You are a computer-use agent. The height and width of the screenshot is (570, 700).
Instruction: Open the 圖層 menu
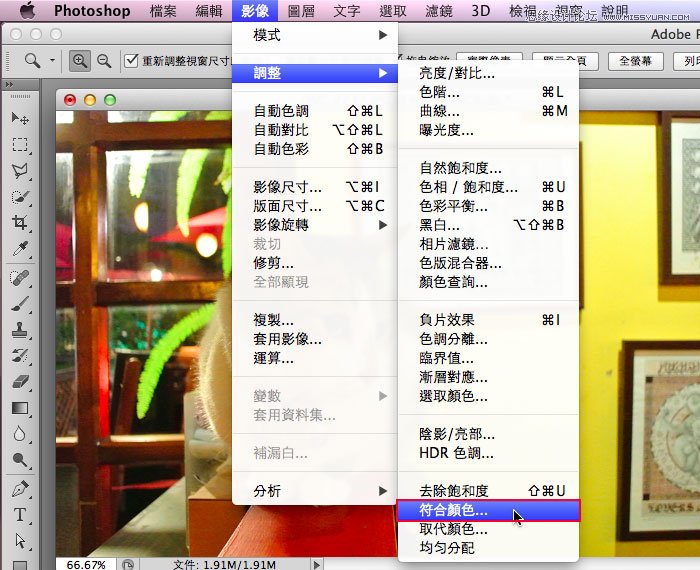tap(301, 11)
